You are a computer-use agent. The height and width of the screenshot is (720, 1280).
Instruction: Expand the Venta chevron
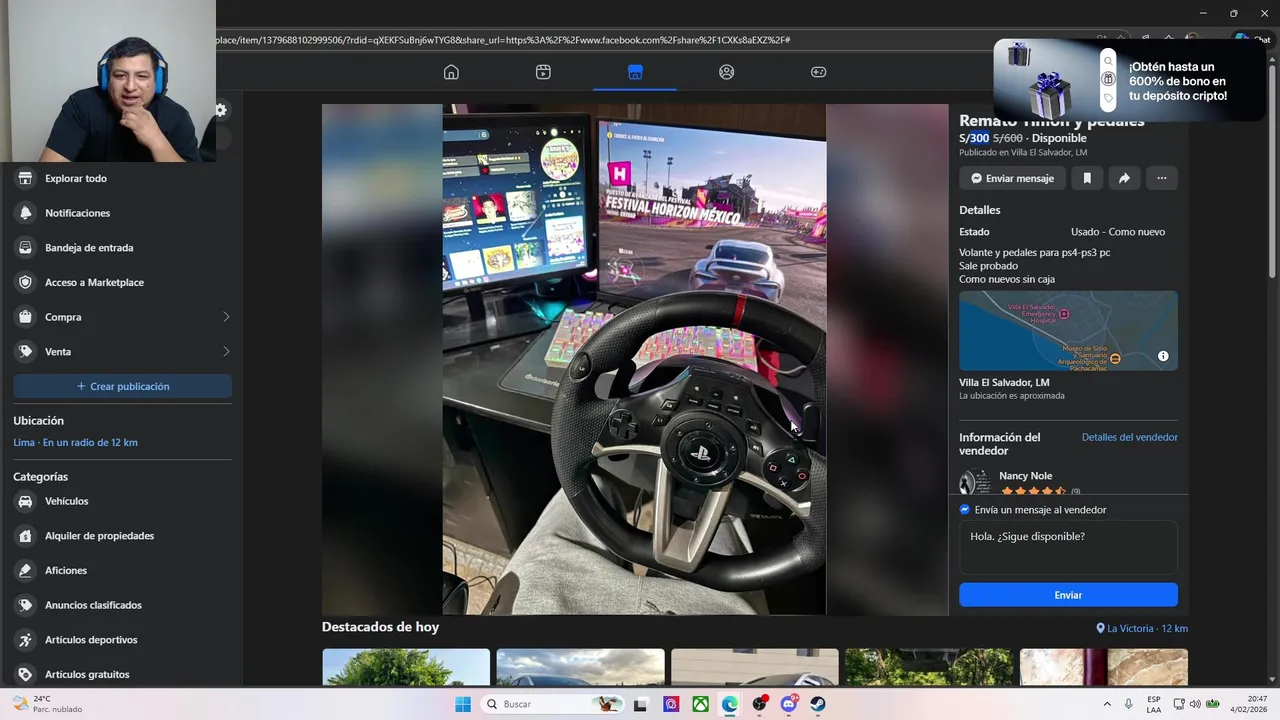226,352
